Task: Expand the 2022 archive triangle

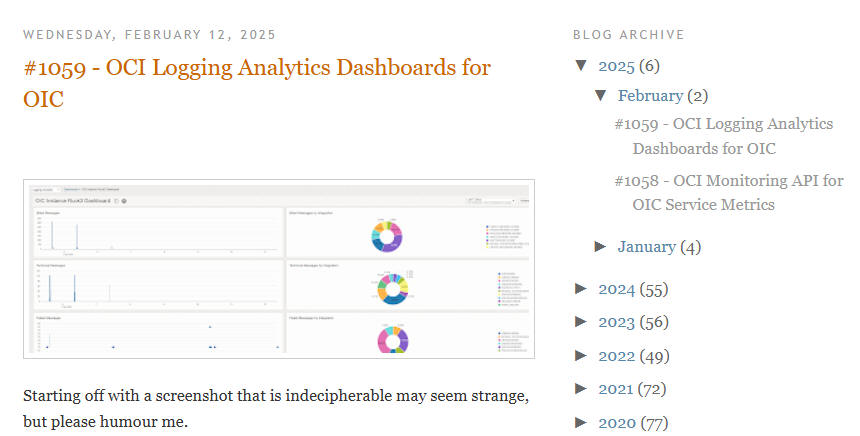Action: [581, 356]
